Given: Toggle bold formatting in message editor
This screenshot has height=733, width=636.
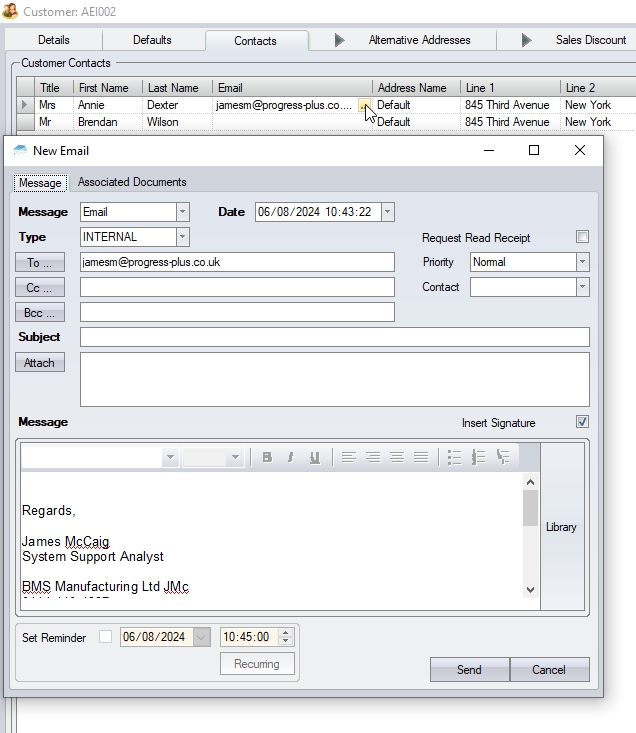Looking at the screenshot, I should coord(267,457).
